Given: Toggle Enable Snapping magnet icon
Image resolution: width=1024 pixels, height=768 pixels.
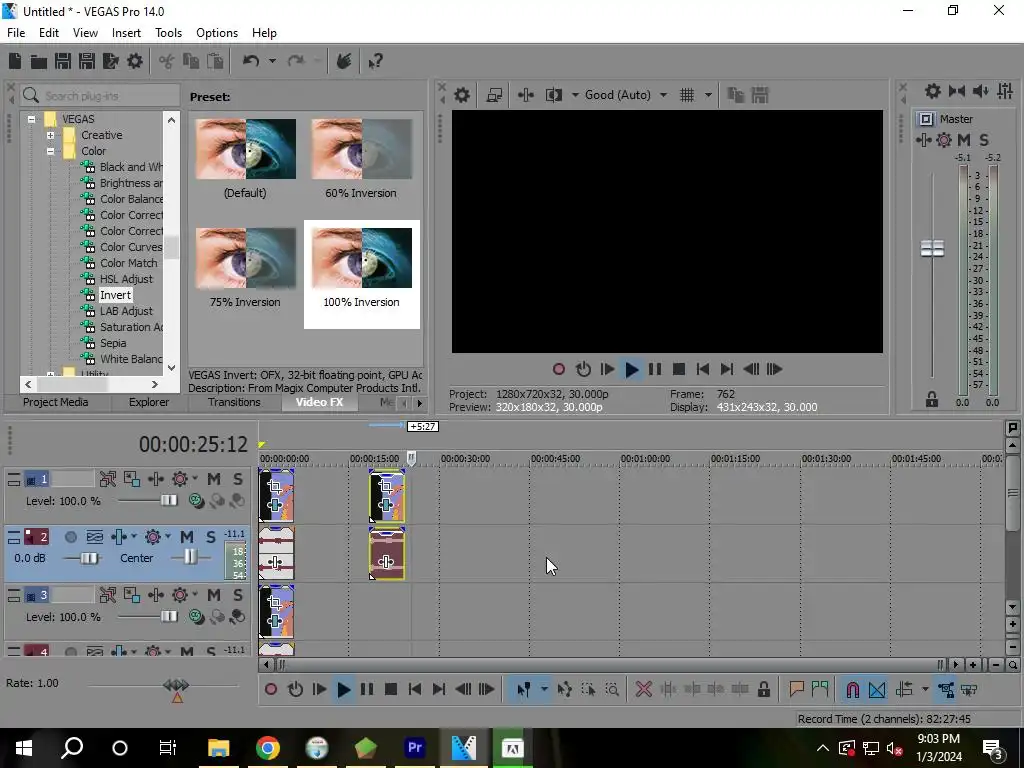Looking at the screenshot, I should (852, 690).
